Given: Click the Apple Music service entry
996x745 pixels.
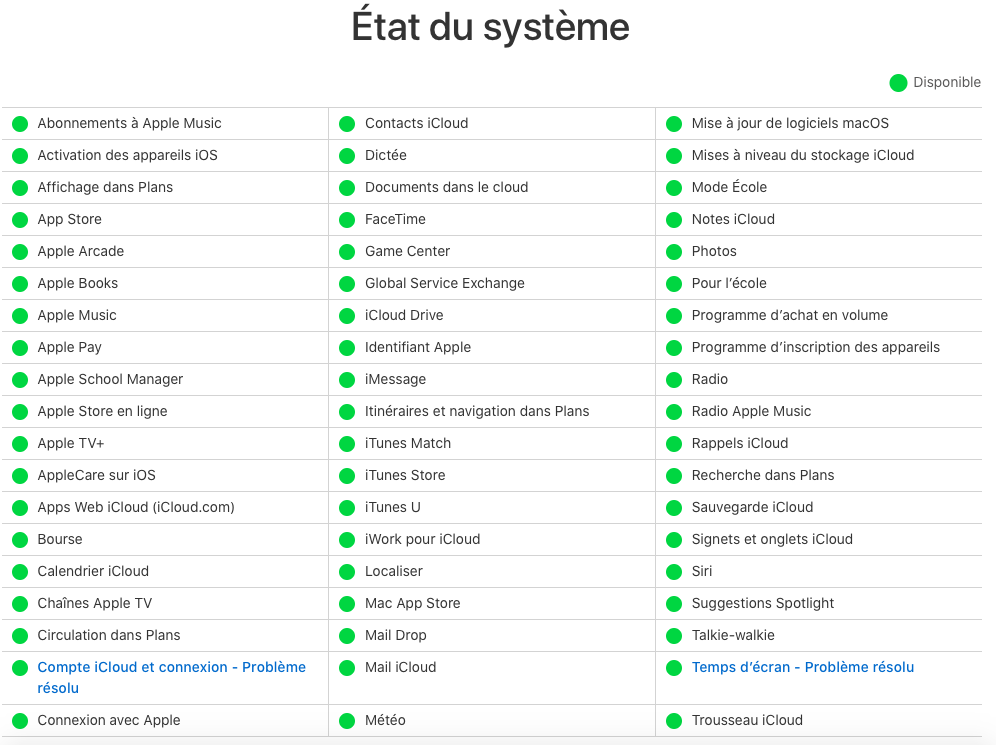Looking at the screenshot, I should pos(77,315).
